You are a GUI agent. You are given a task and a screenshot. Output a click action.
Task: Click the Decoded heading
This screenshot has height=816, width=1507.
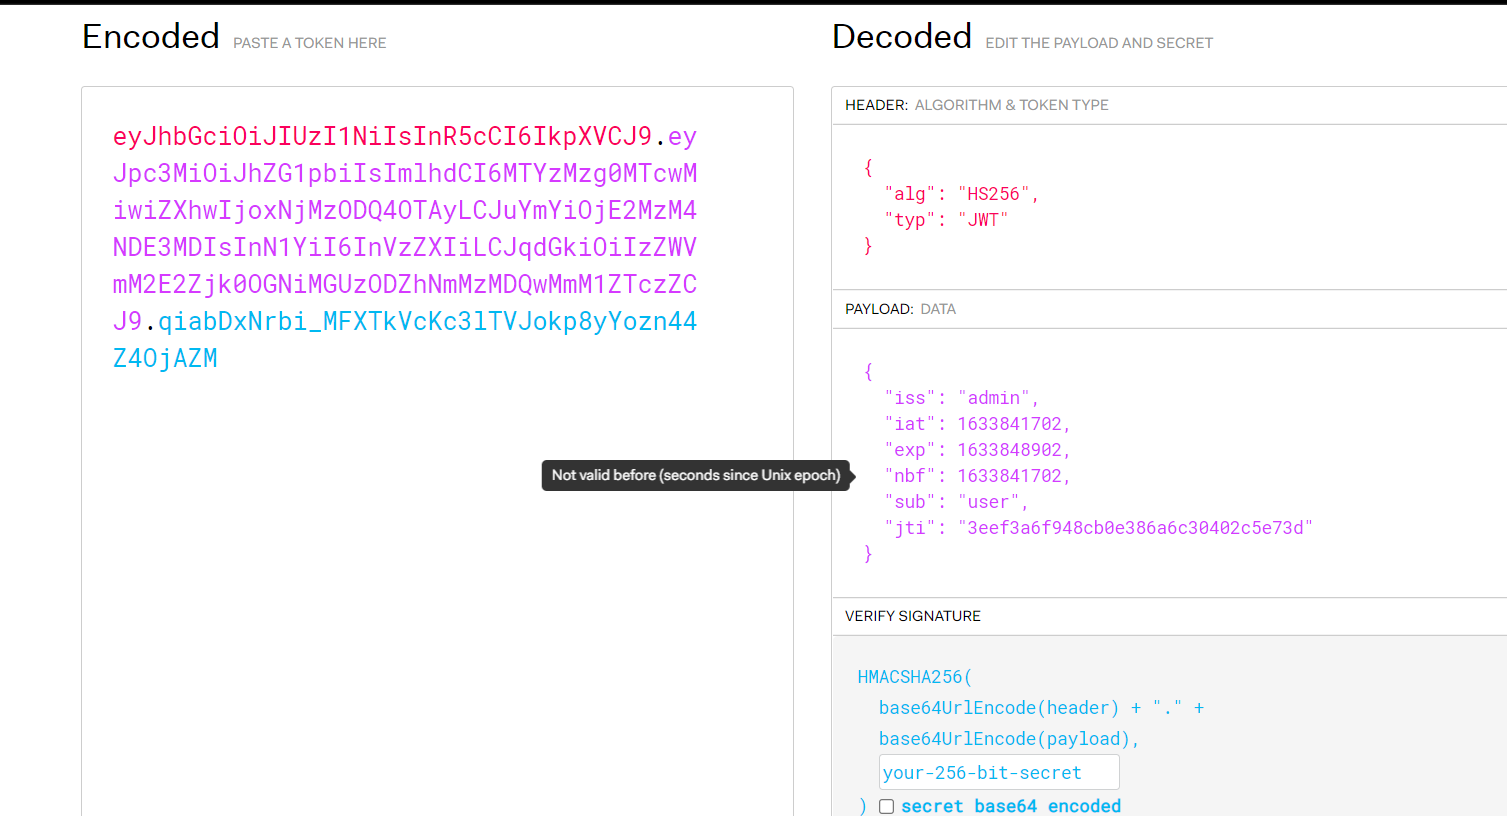902,37
